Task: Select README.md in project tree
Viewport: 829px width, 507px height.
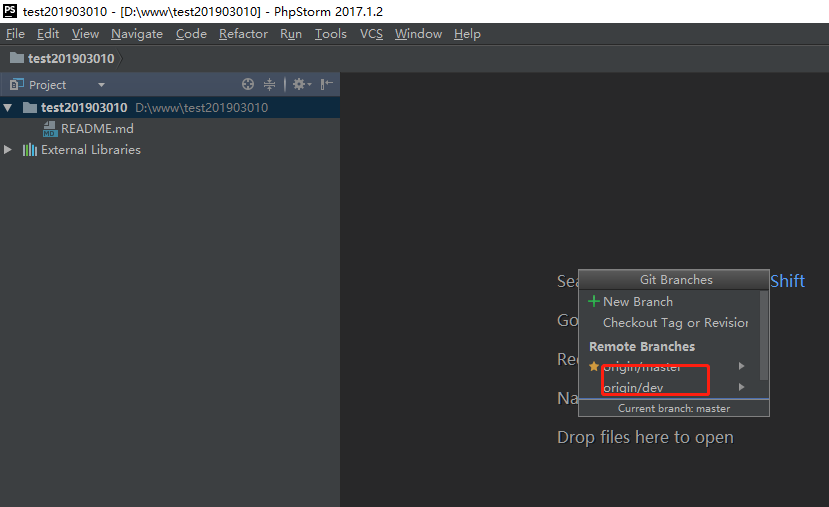Action: coord(97,128)
